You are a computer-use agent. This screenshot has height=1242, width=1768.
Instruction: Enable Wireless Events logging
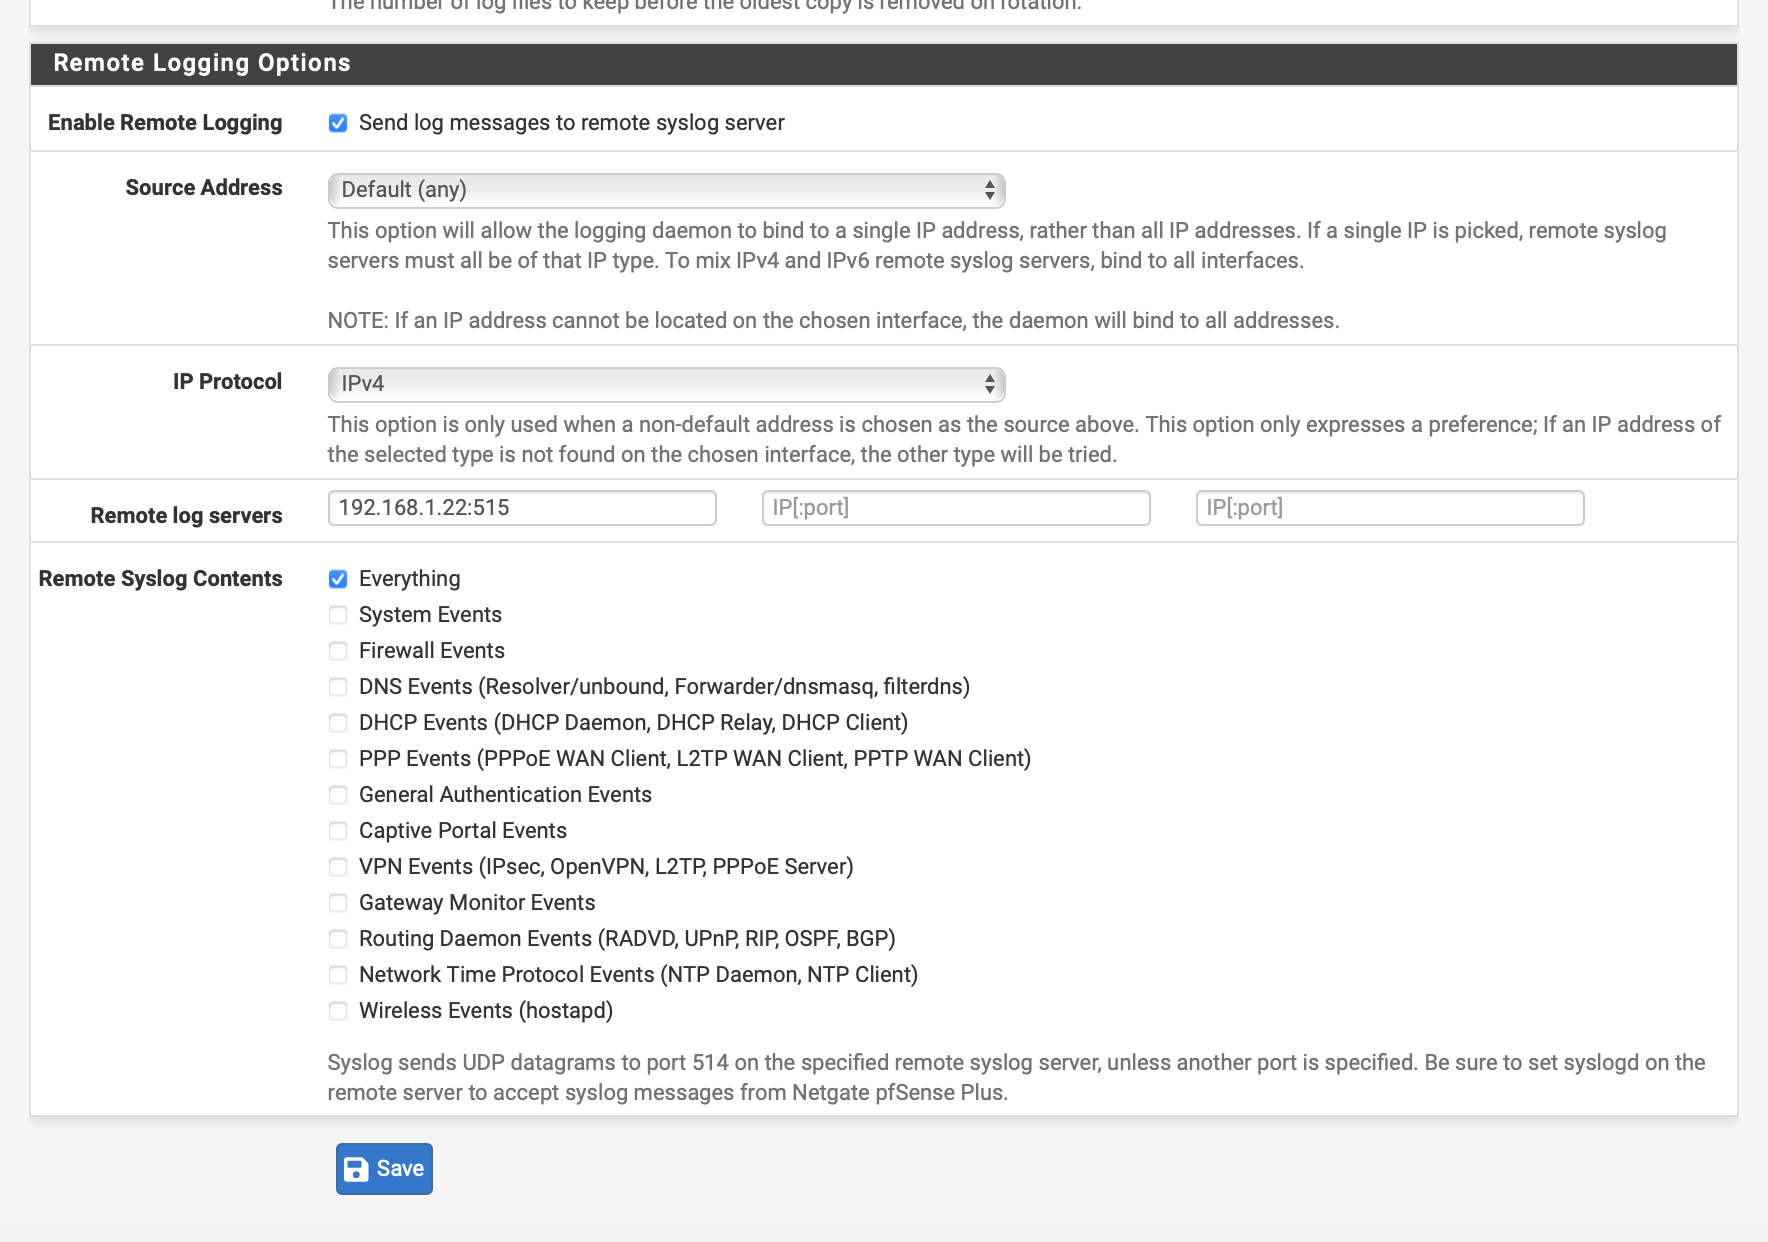click(338, 1011)
